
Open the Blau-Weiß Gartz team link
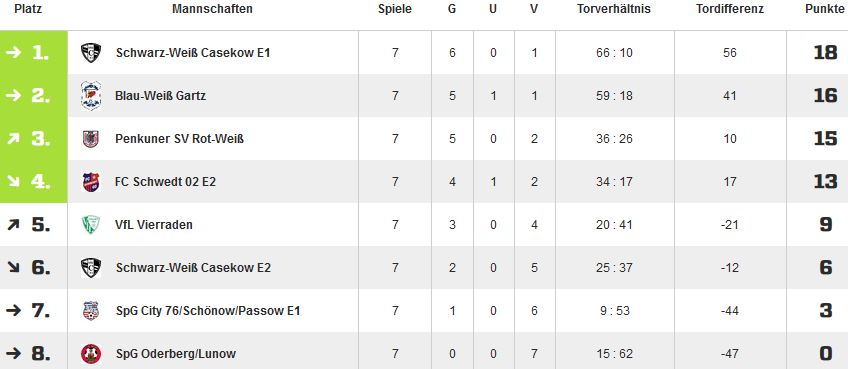pos(161,96)
